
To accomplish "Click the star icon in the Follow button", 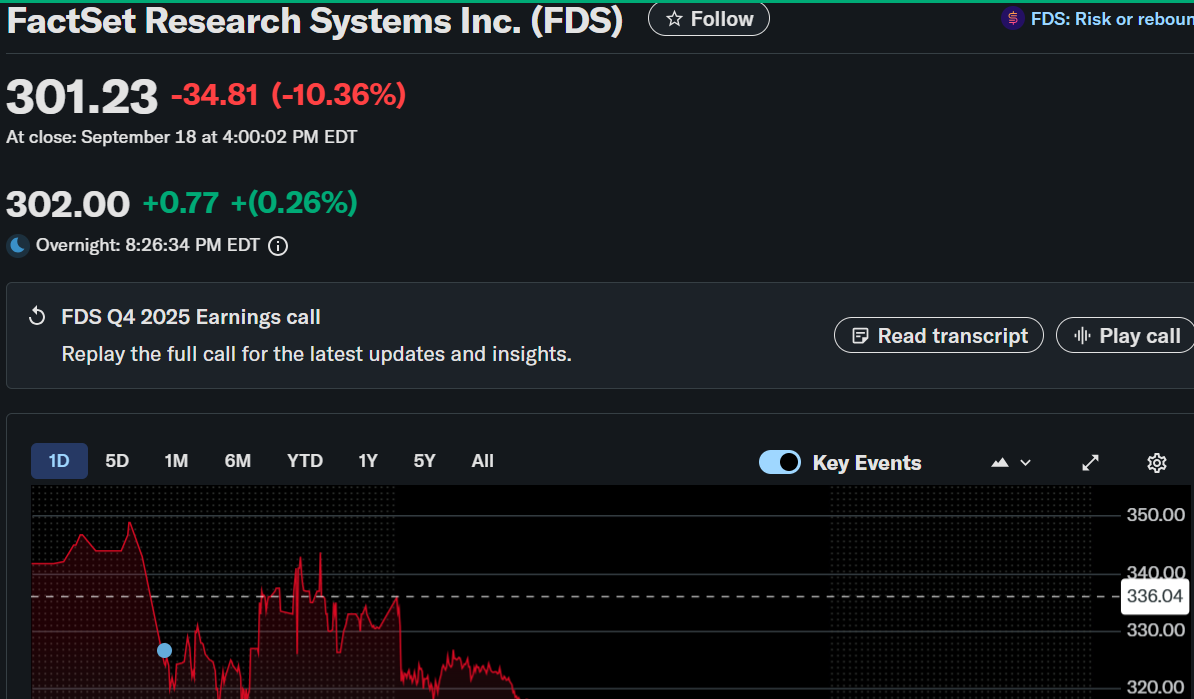I will [x=674, y=19].
